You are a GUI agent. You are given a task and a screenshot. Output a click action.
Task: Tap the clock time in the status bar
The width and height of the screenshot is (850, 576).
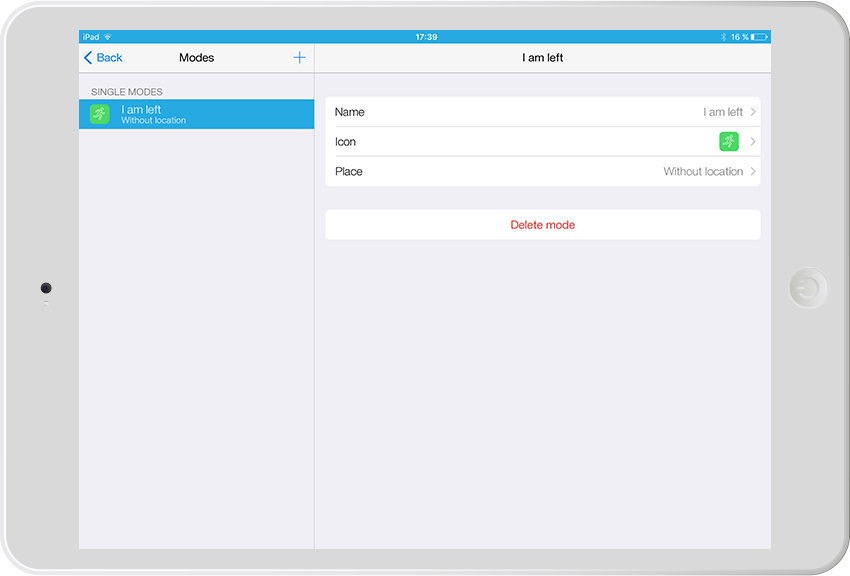point(426,37)
